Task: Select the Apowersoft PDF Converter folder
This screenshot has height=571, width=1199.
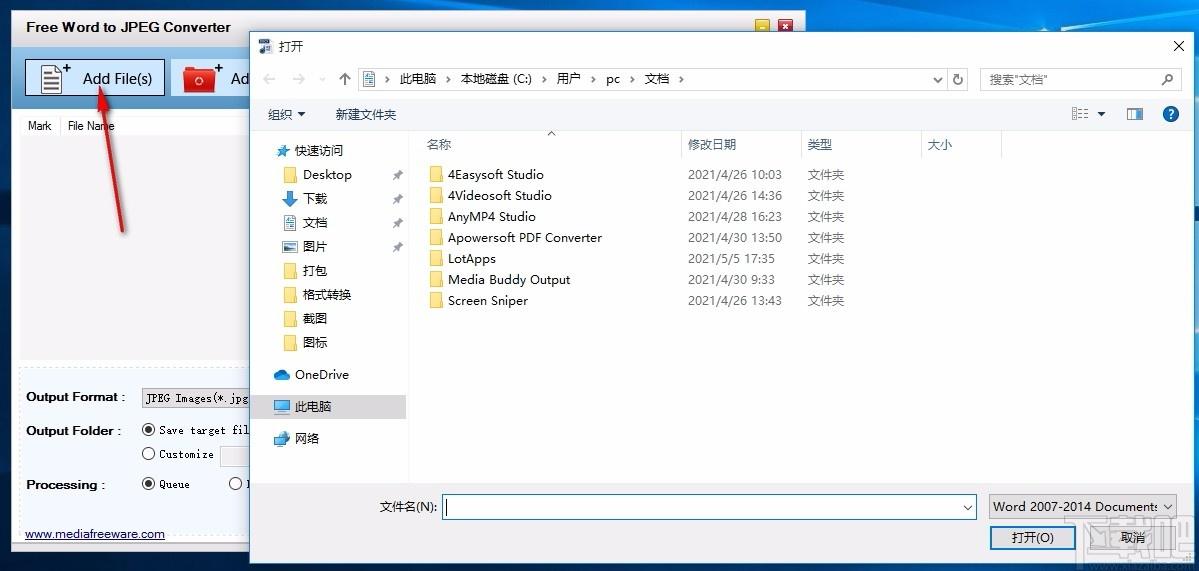Action: (x=525, y=238)
